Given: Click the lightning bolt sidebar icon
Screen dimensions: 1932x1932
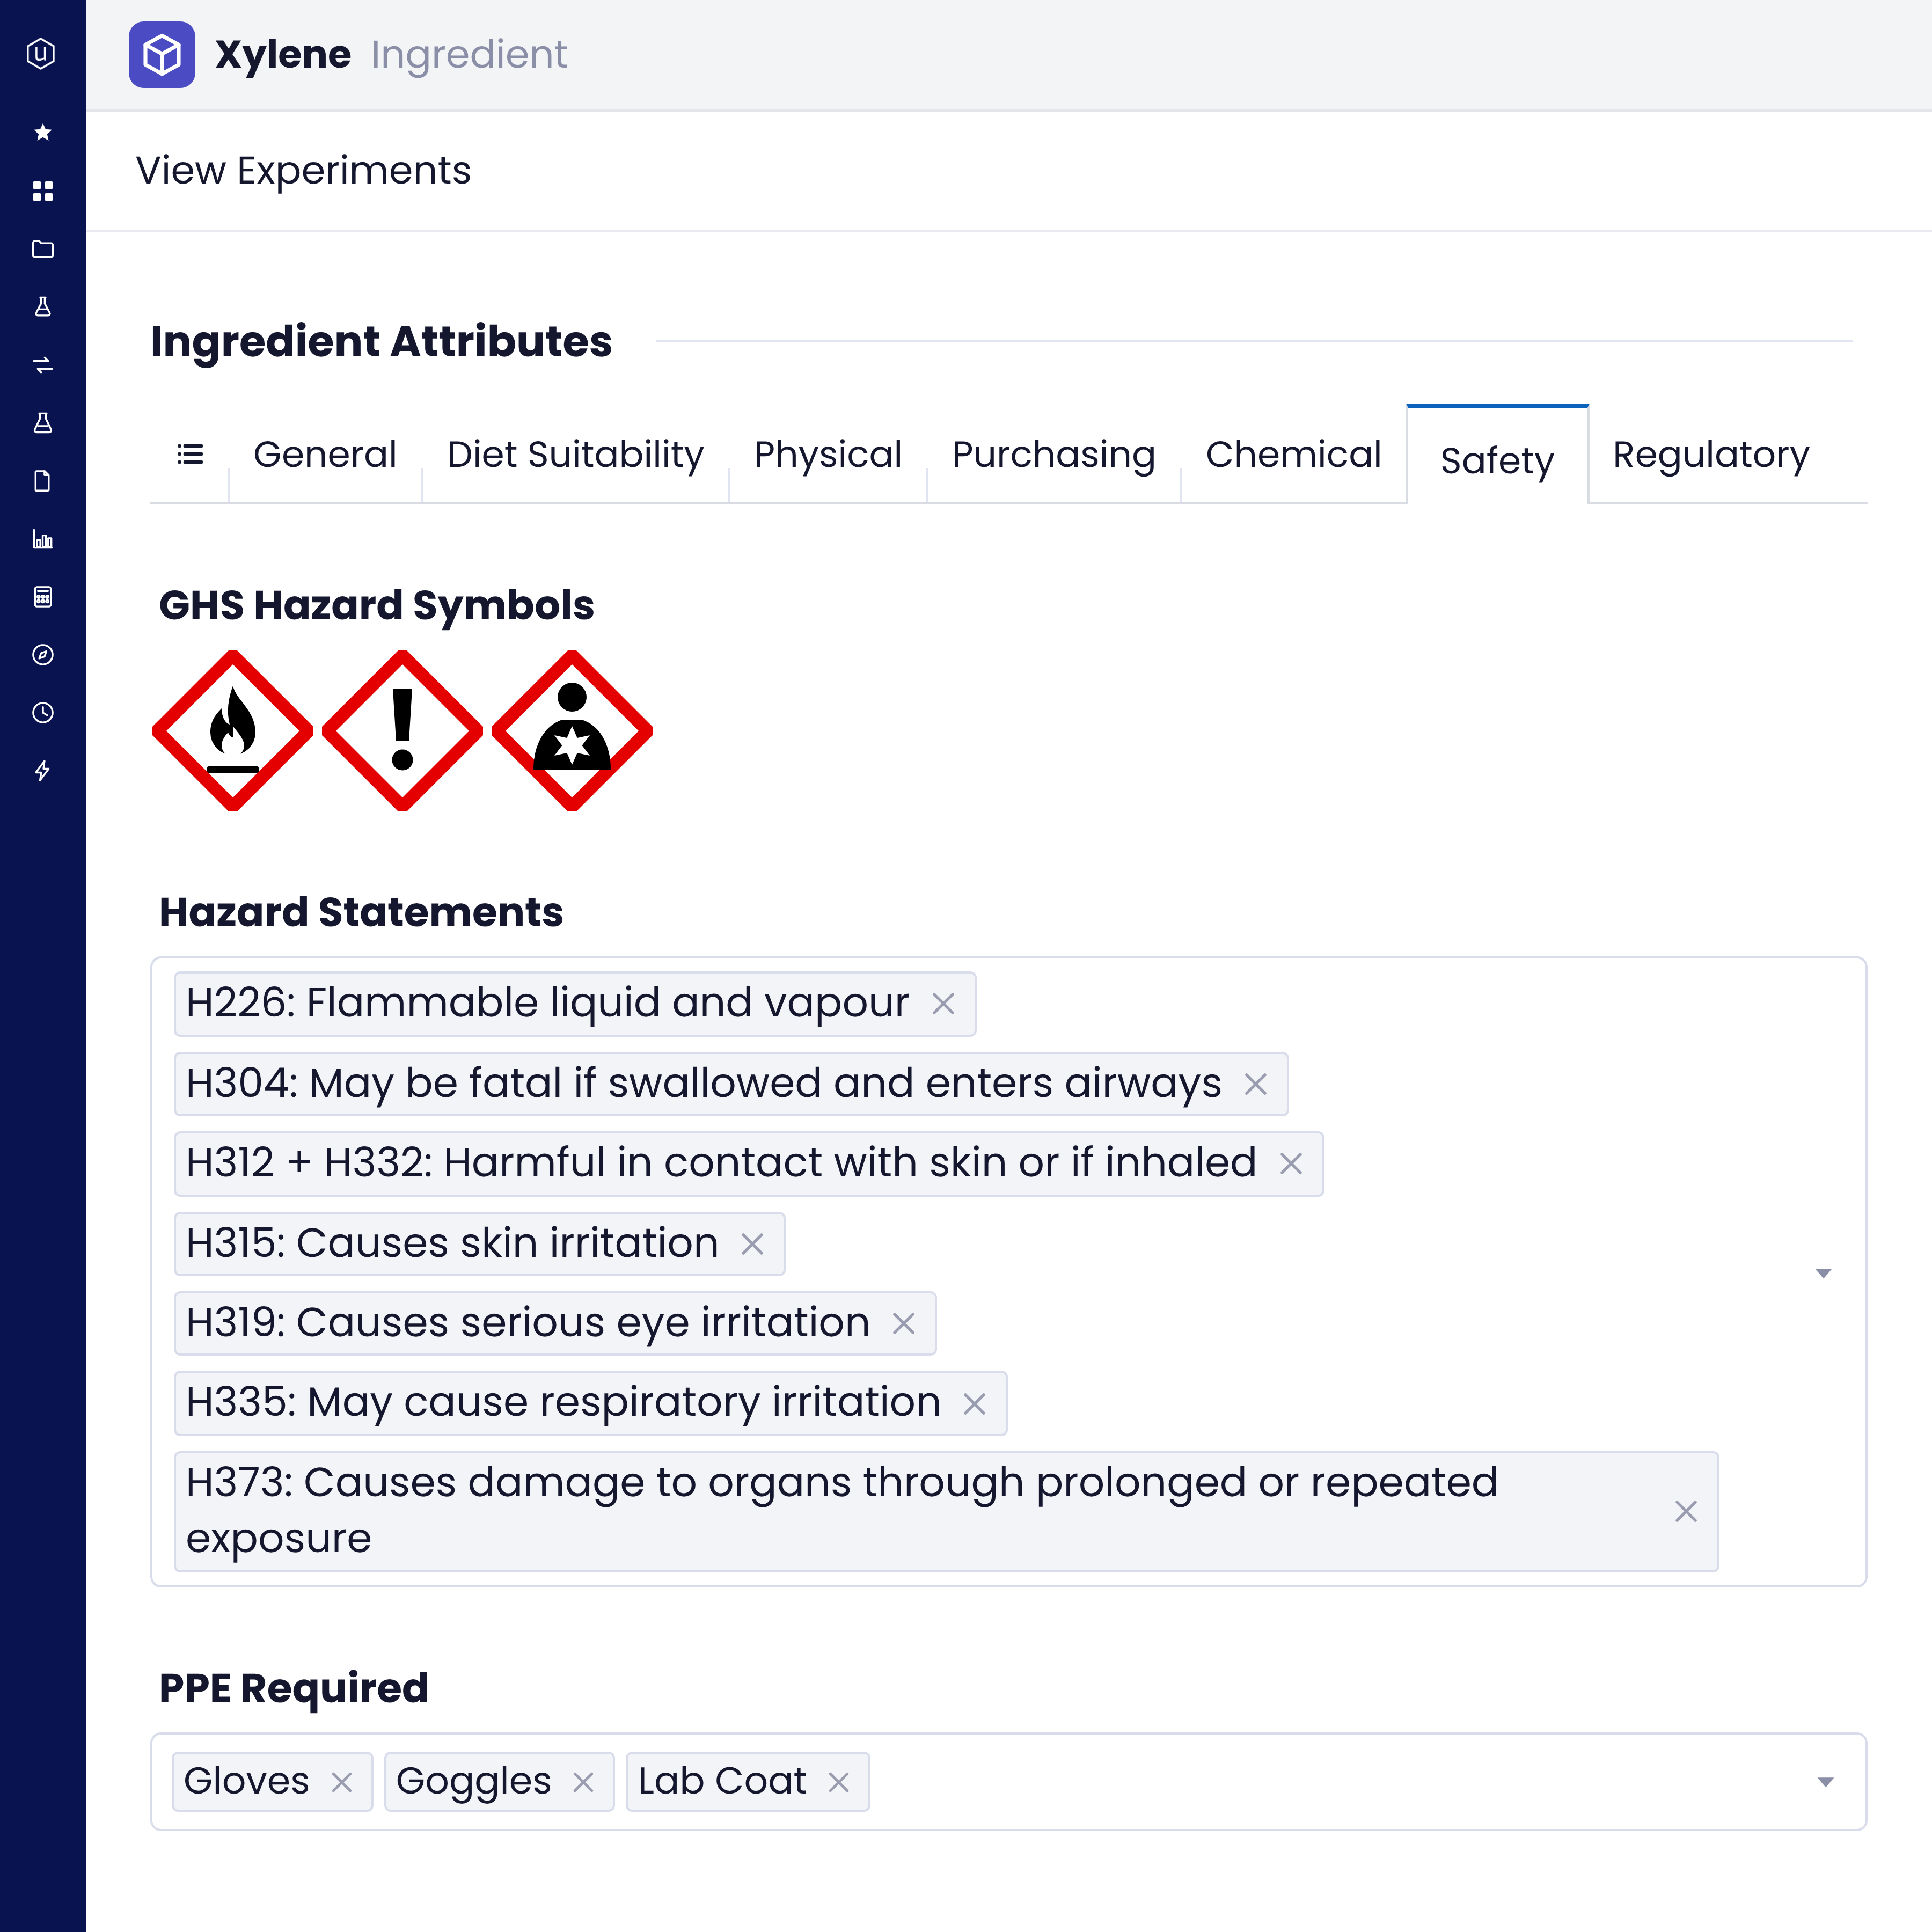Looking at the screenshot, I should pyautogui.click(x=42, y=771).
